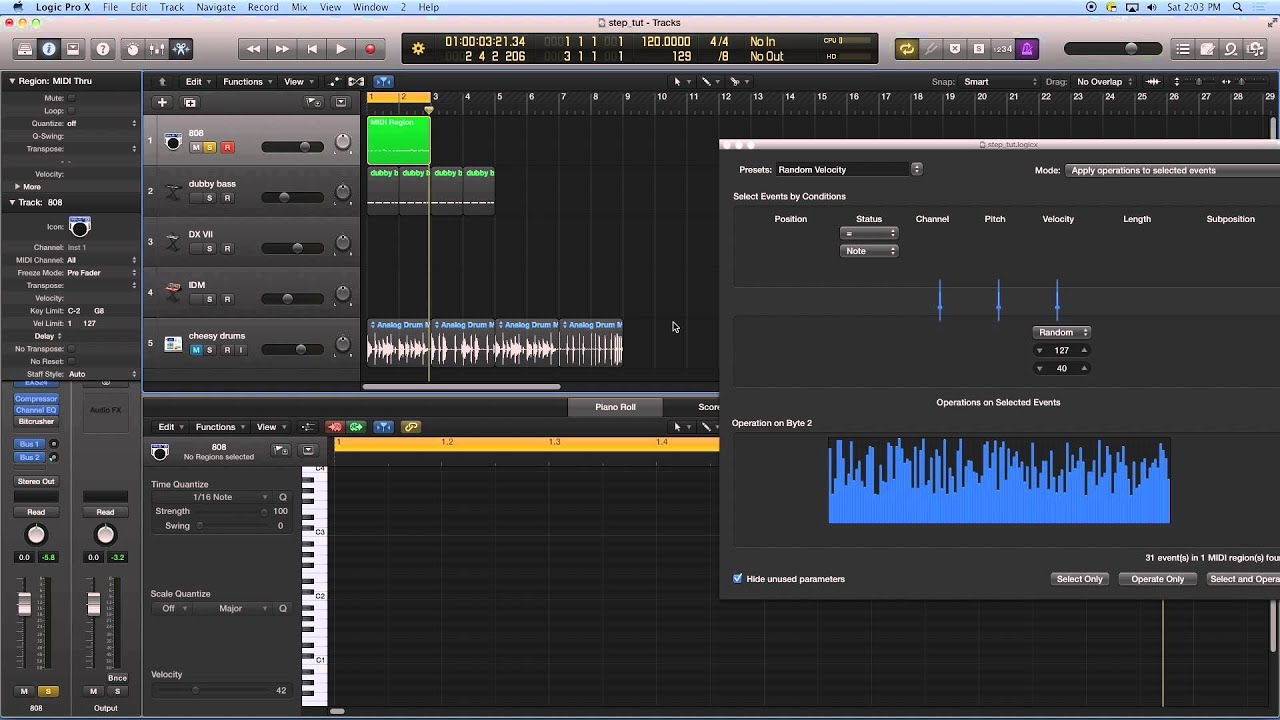Viewport: 1280px width, 720px height.
Task: Open the List Editors icon
Action: (1183, 49)
